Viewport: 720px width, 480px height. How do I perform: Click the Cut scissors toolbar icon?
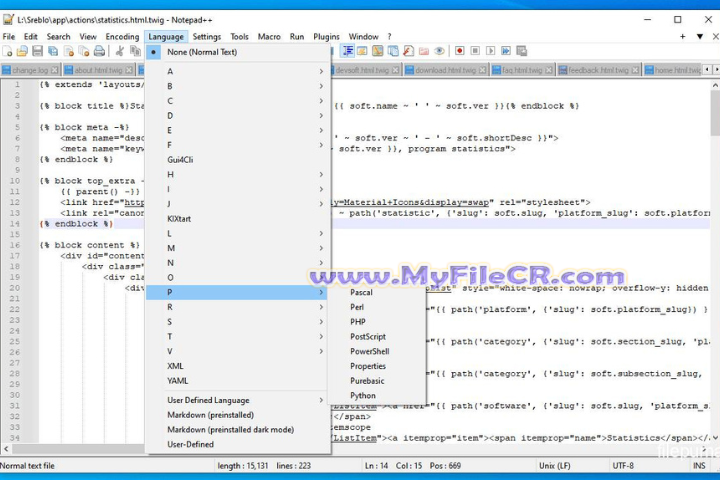120,51
